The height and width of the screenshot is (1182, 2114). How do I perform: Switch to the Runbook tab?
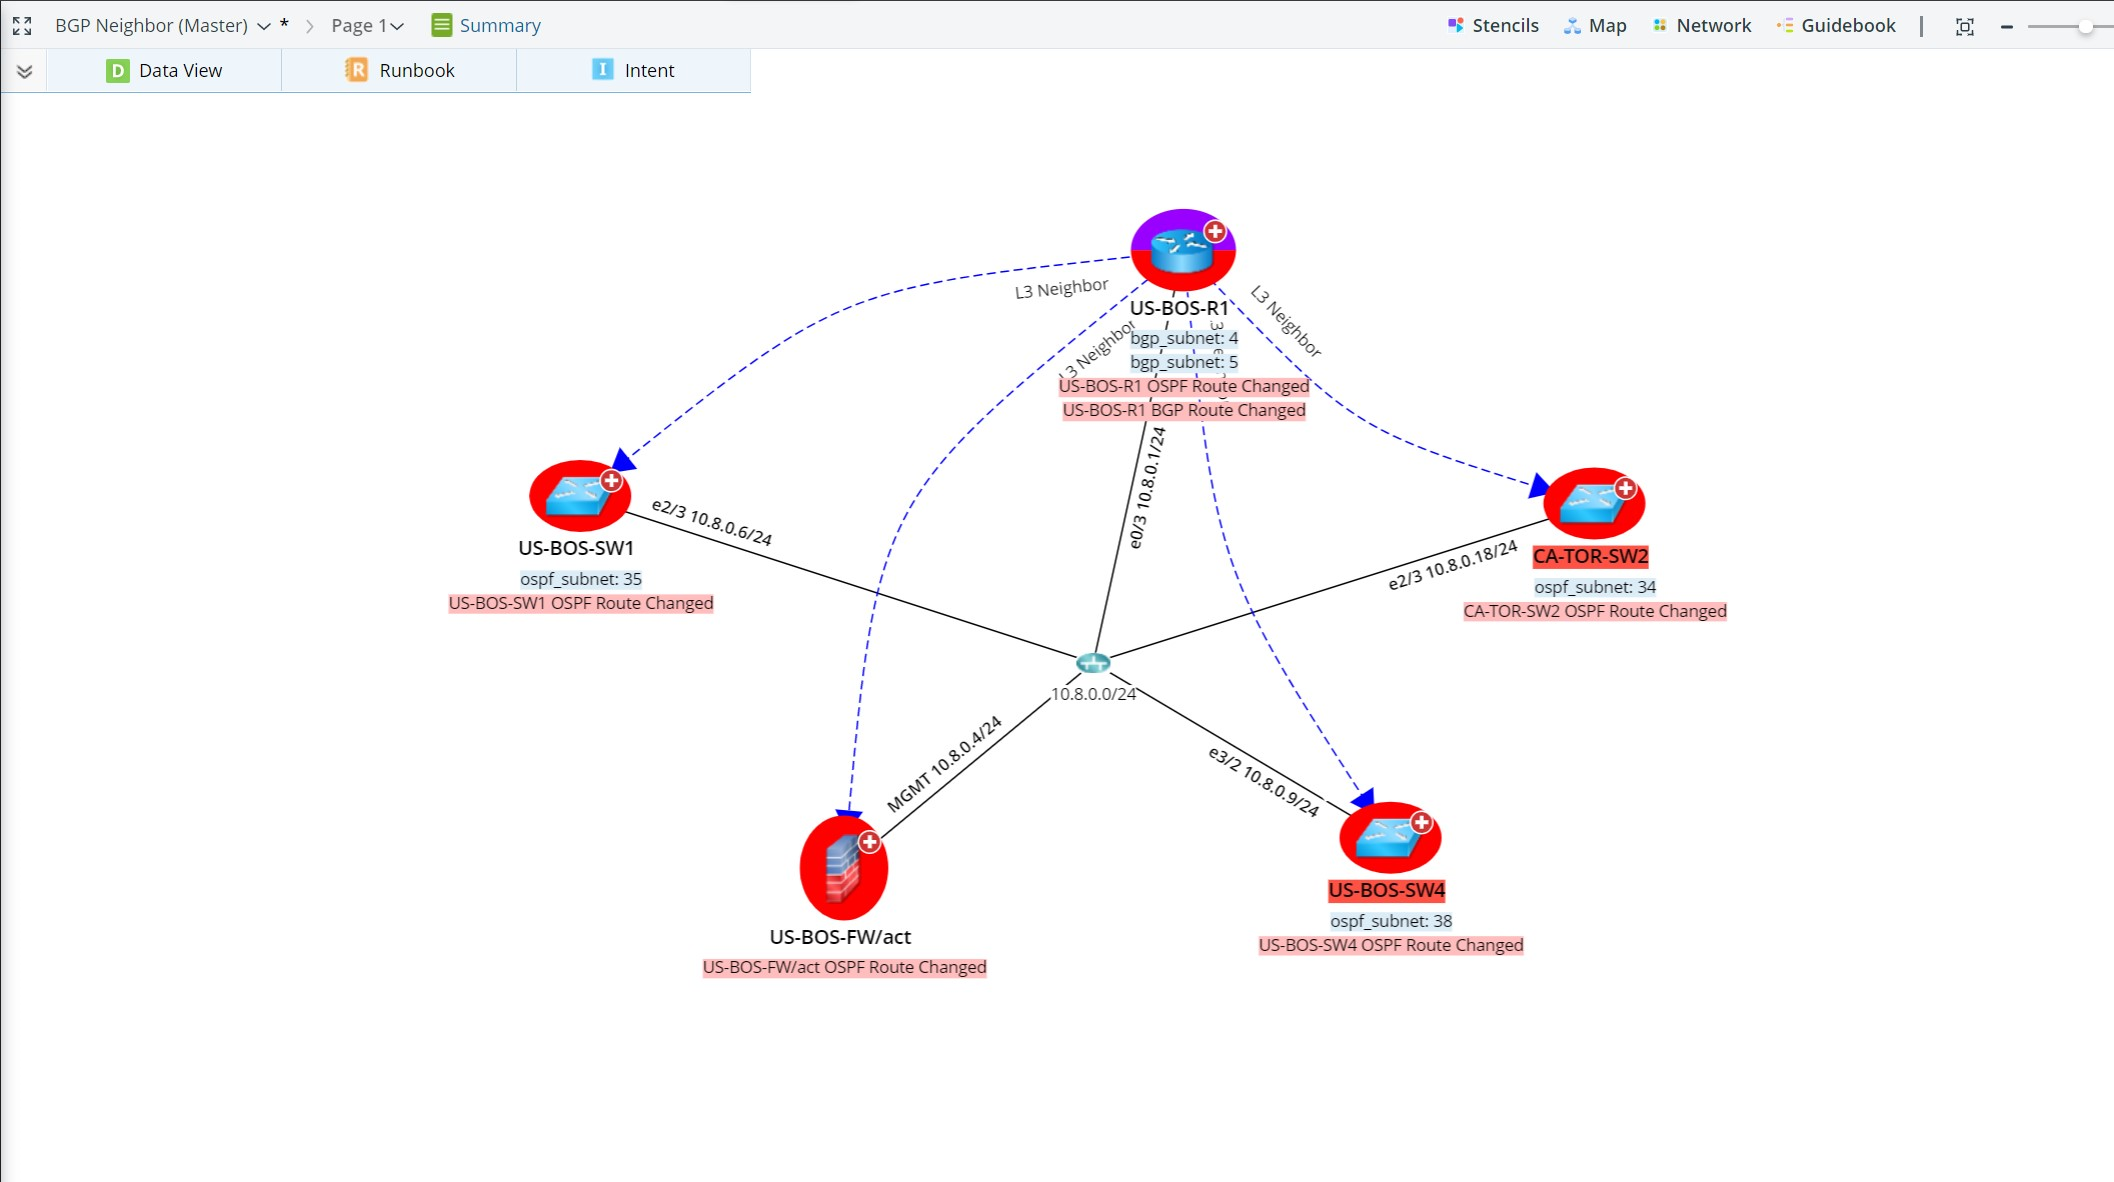[x=400, y=71]
